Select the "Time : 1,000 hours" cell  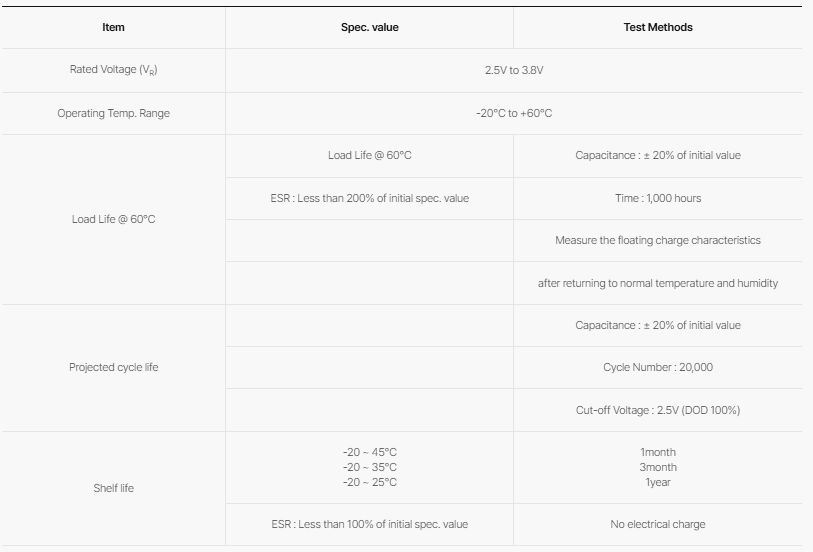657,198
